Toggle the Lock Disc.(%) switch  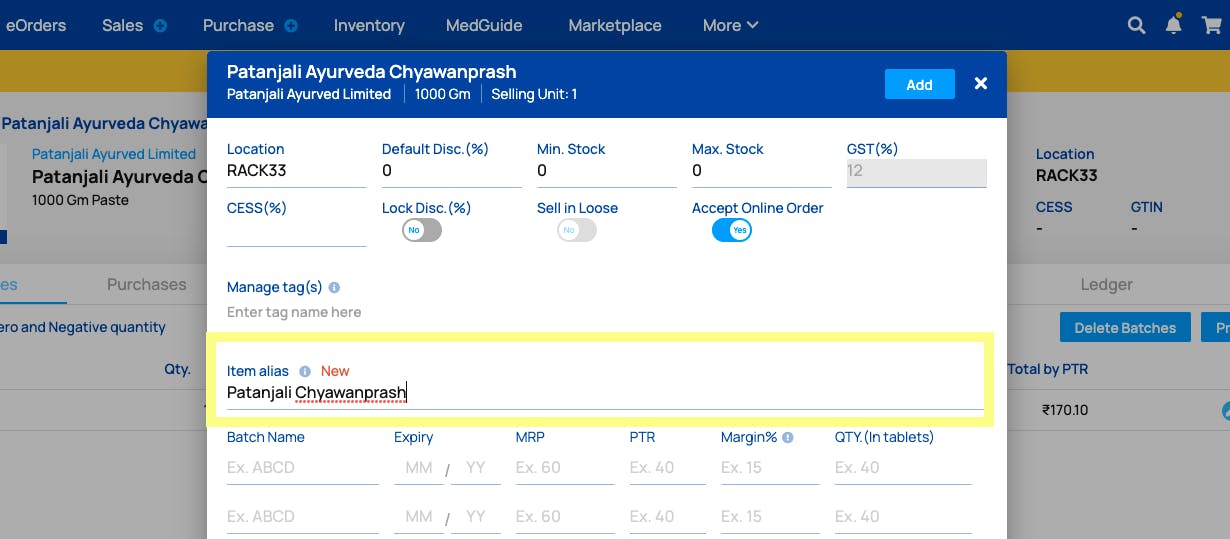(421, 230)
